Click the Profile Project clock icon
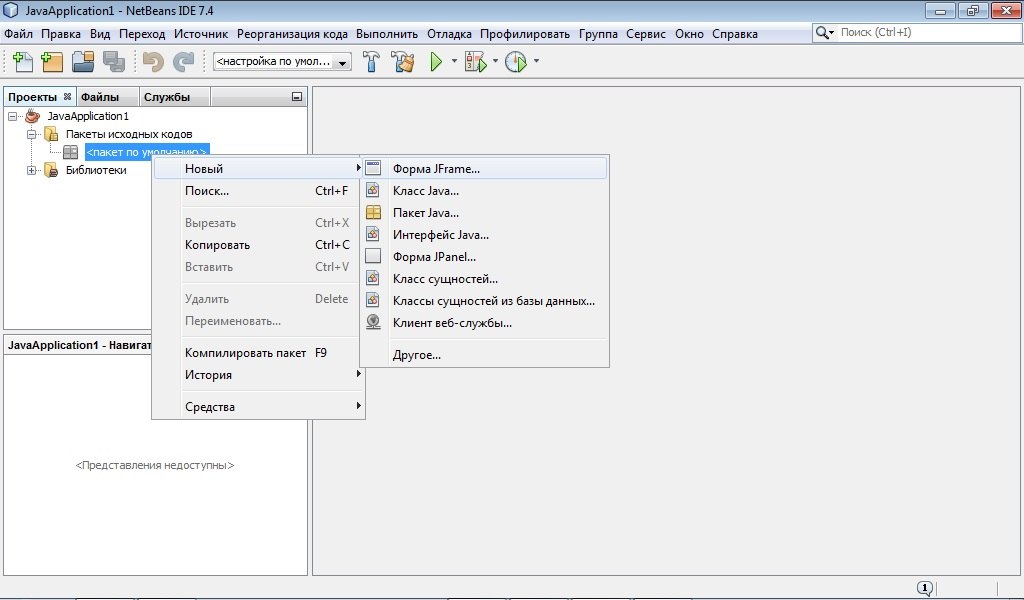 tap(516, 61)
